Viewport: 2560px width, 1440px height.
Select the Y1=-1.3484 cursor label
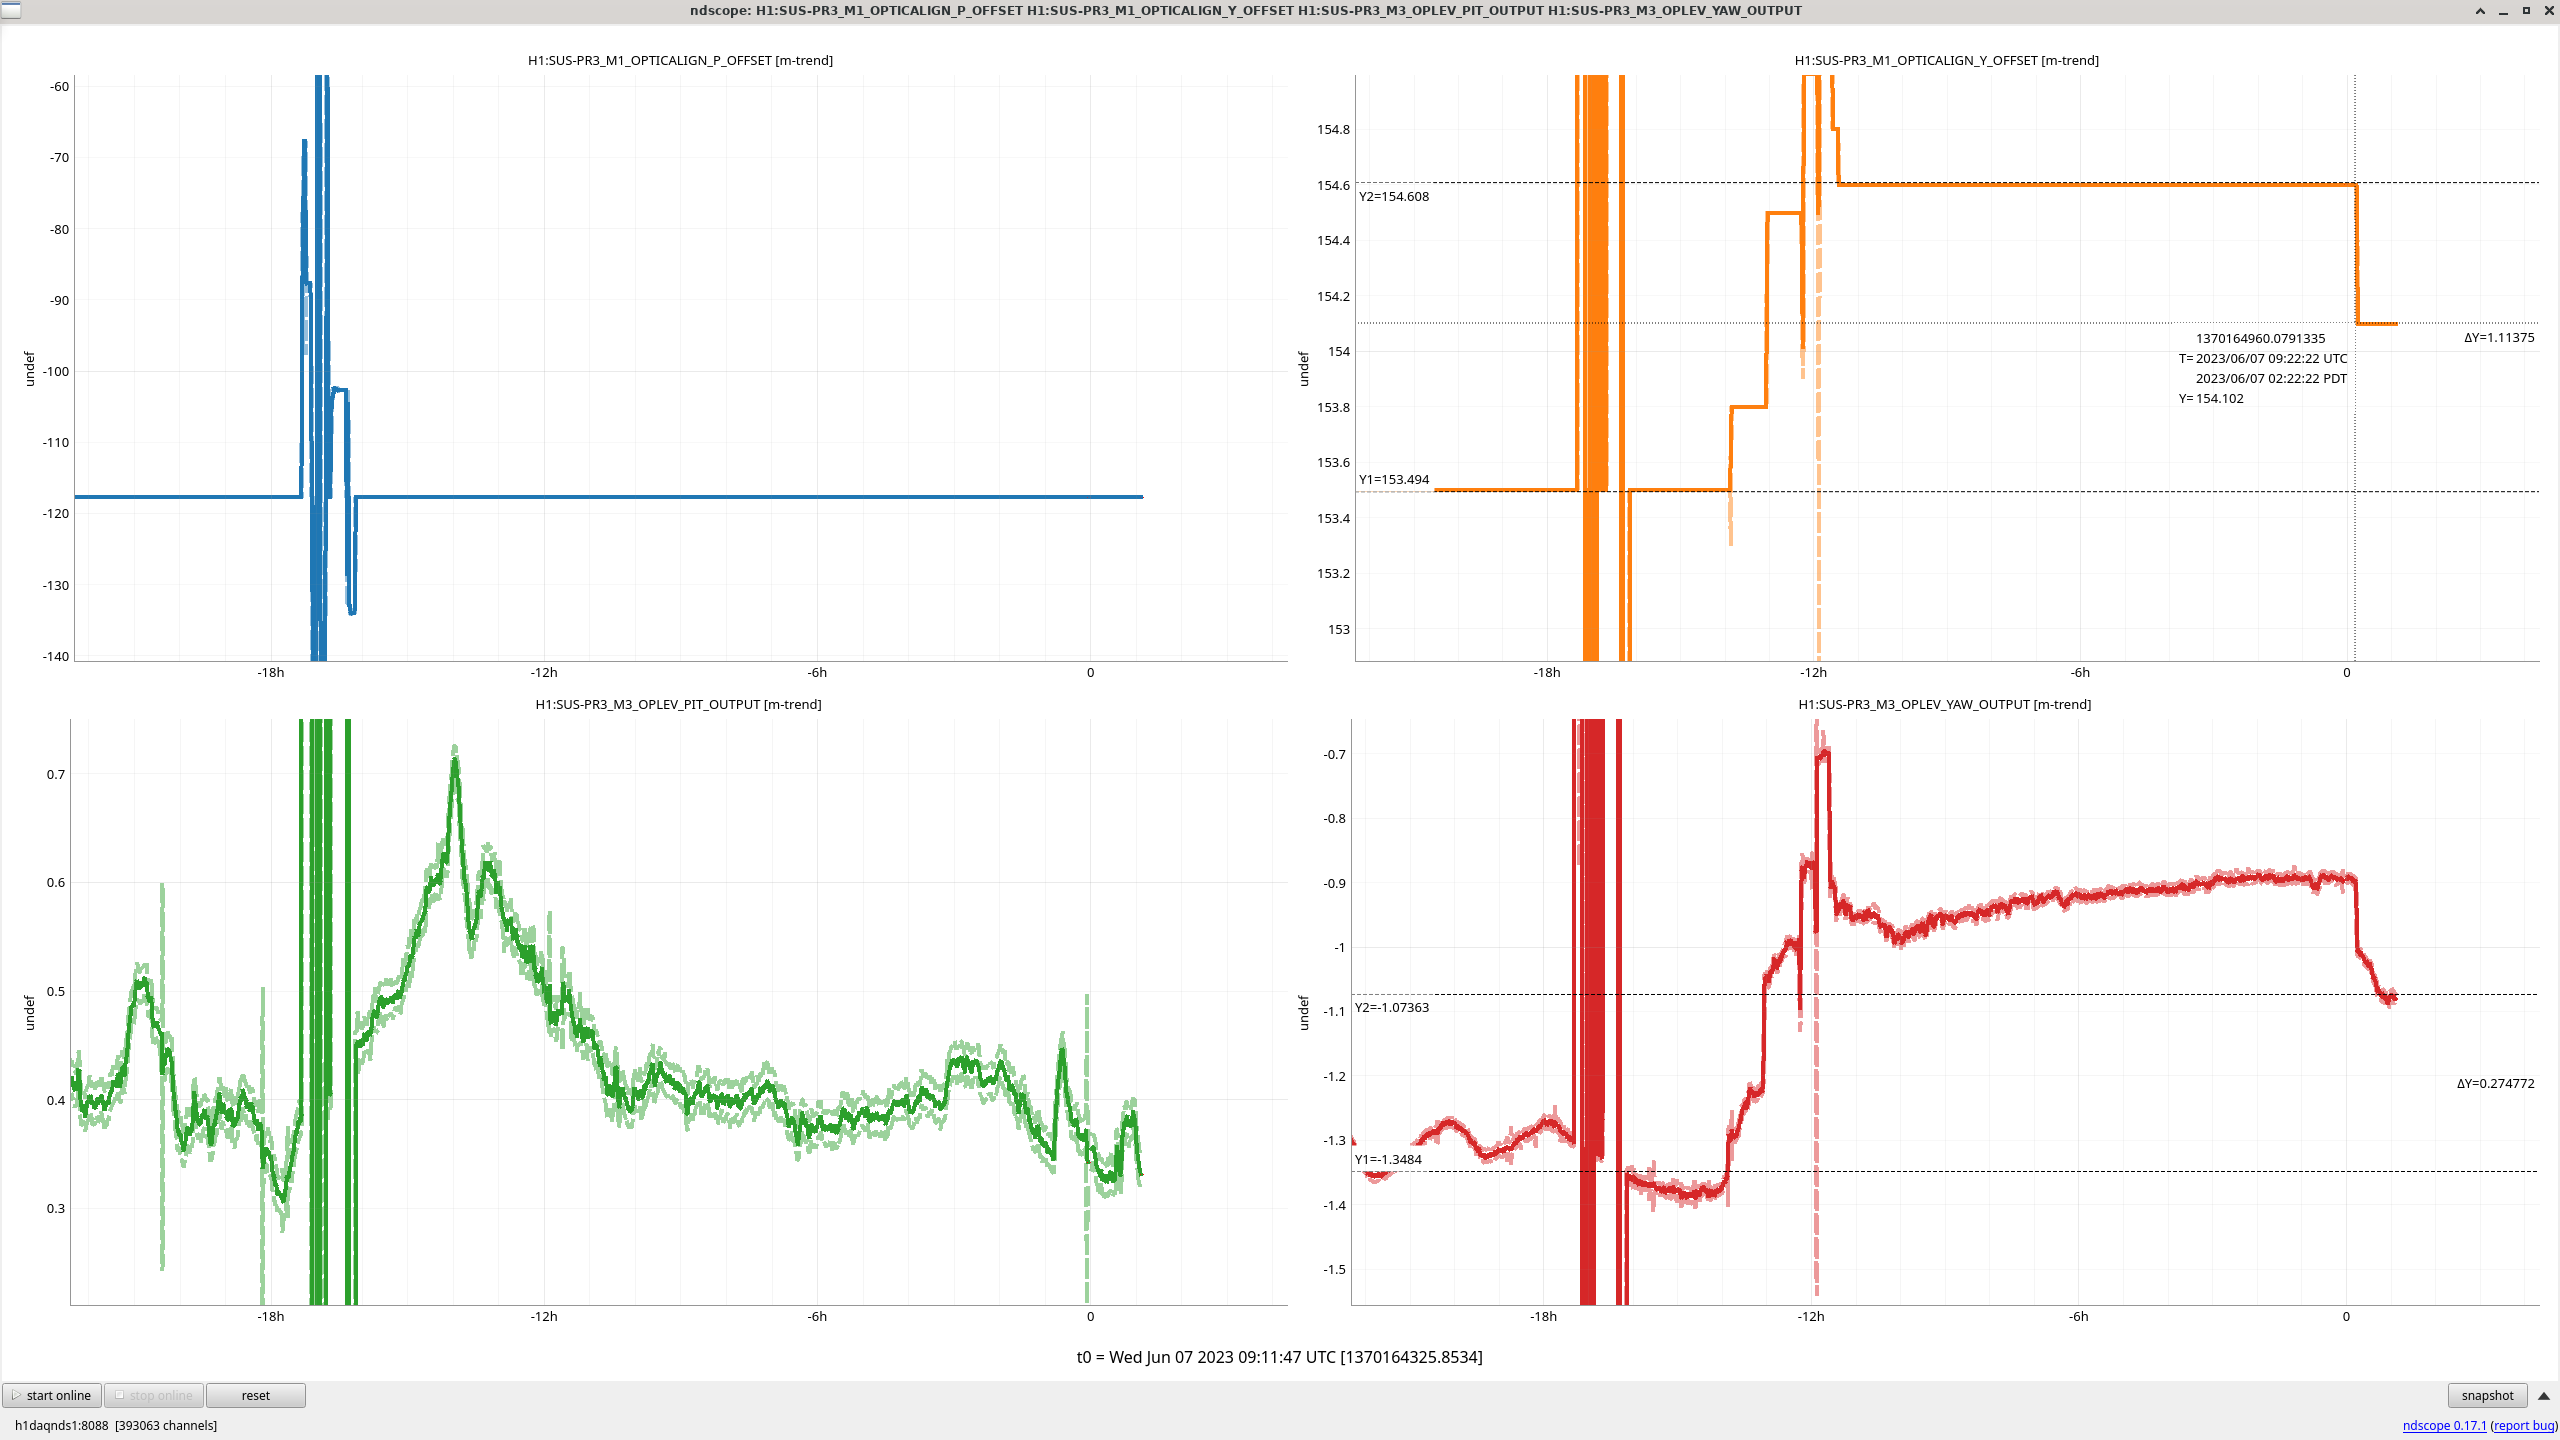1388,1159
